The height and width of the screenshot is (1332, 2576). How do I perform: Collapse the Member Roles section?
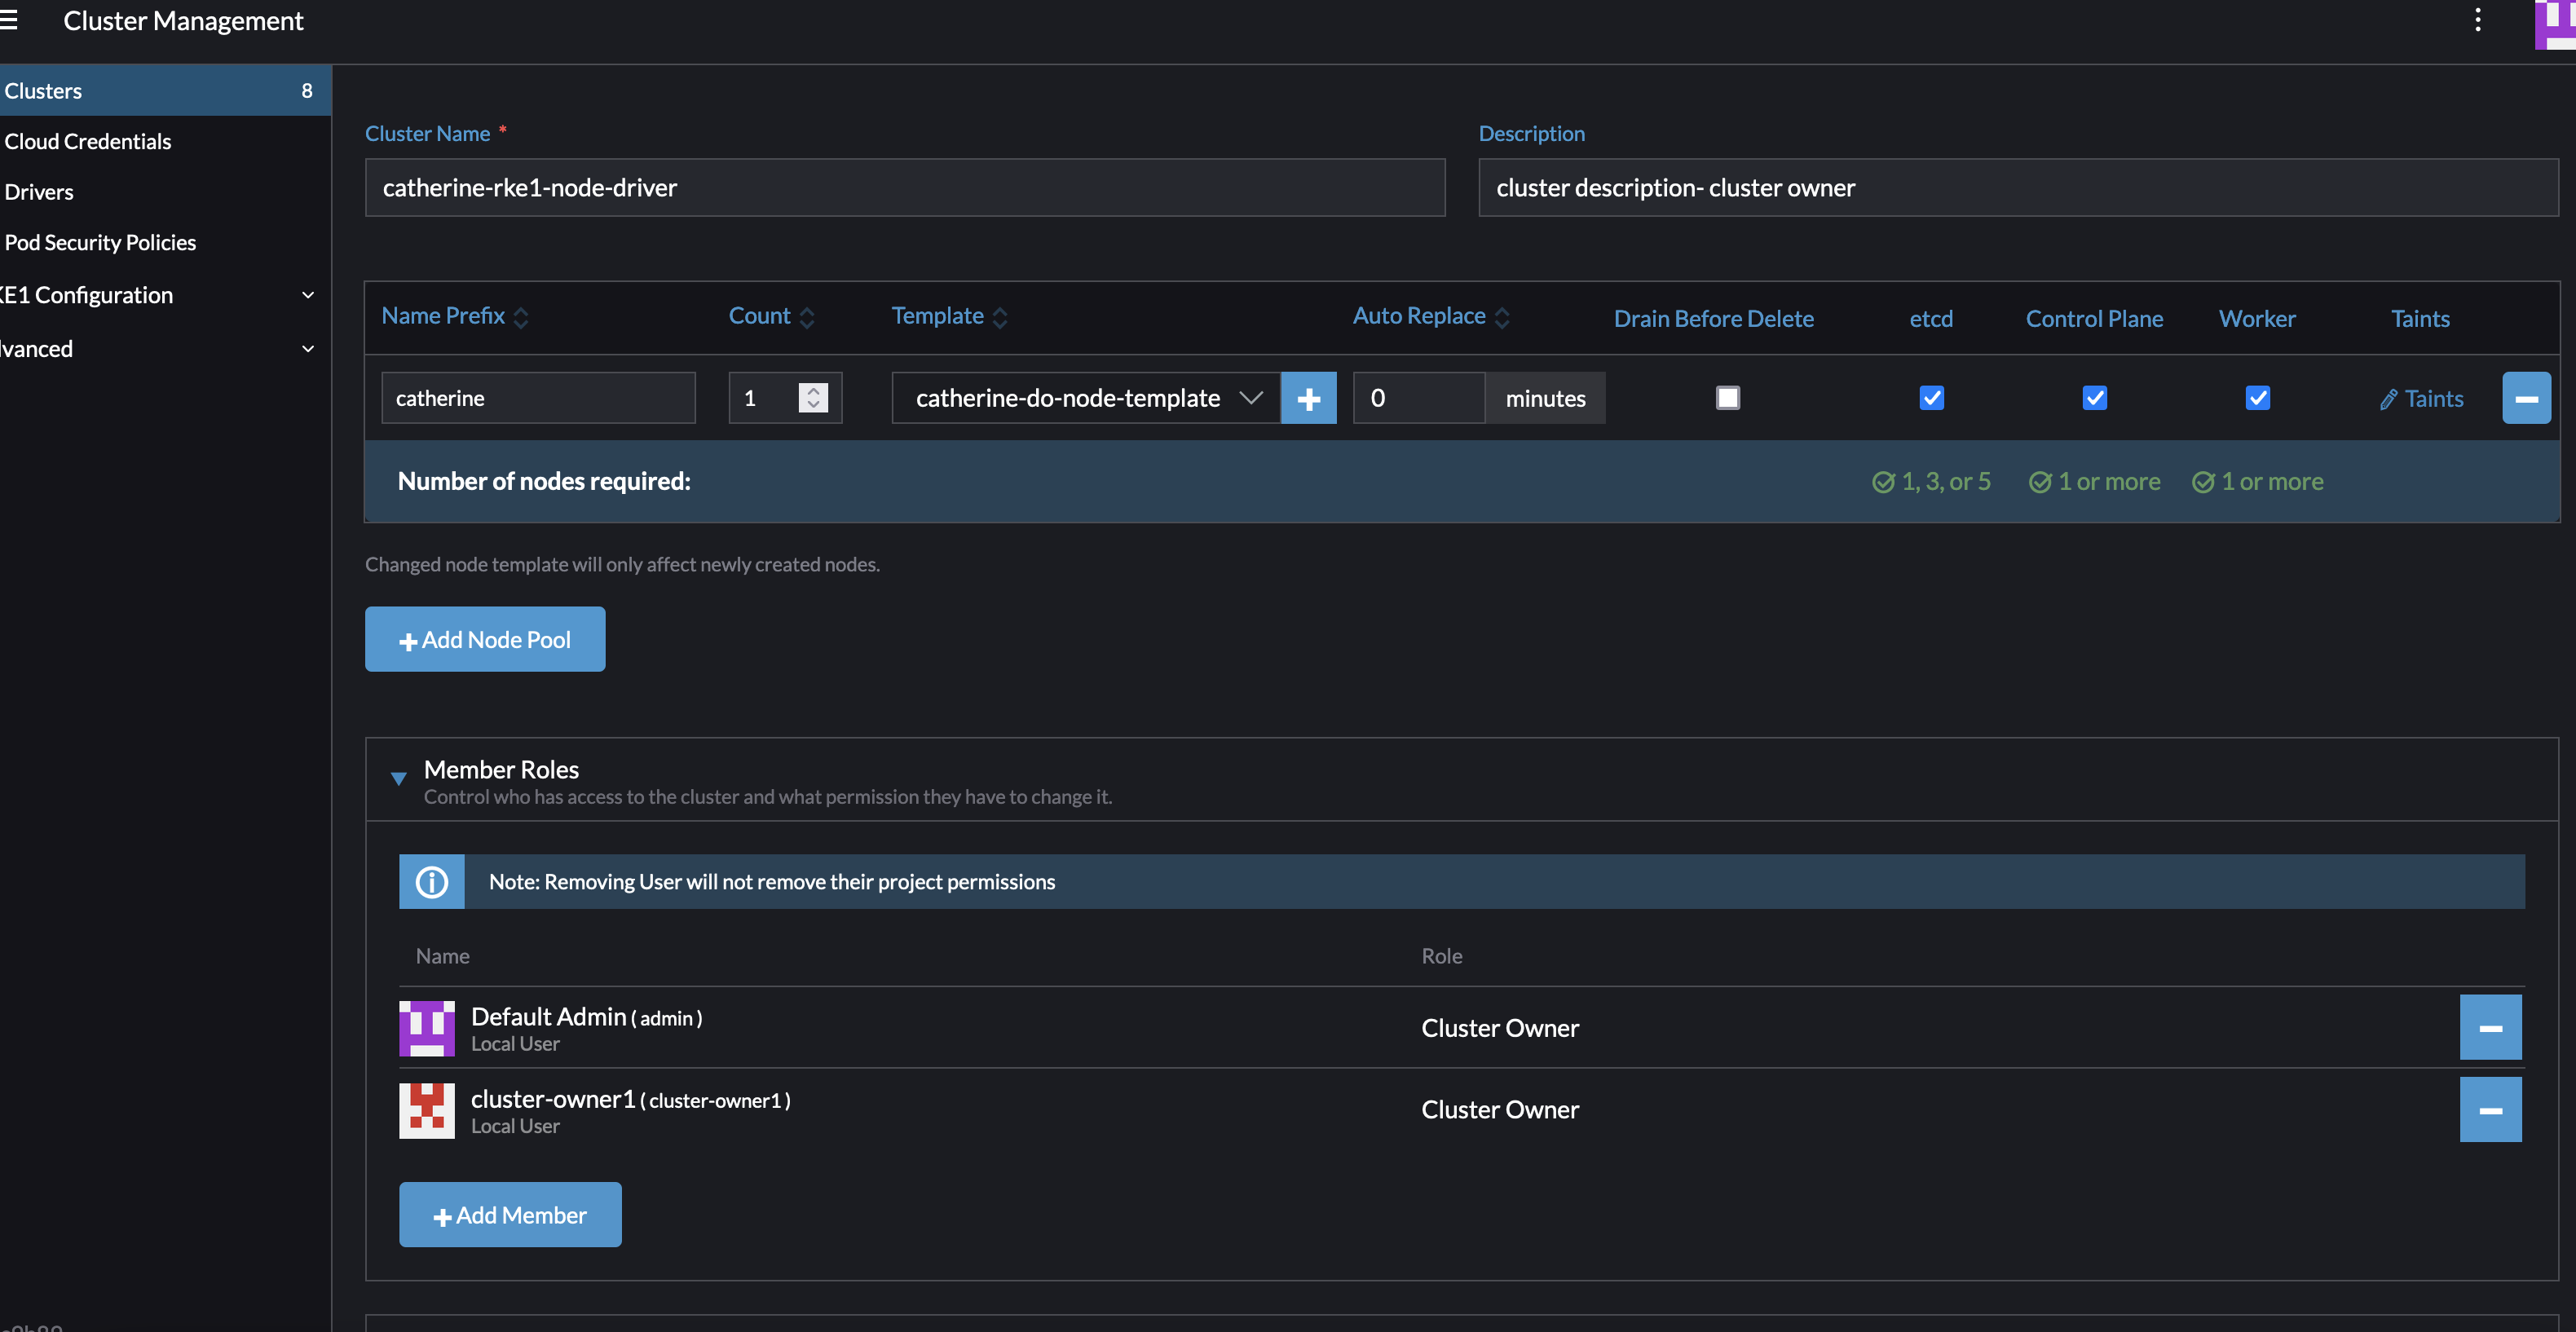tap(399, 779)
